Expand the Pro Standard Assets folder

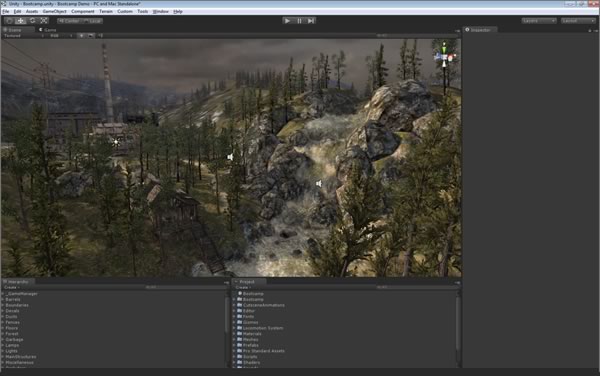(x=234, y=351)
